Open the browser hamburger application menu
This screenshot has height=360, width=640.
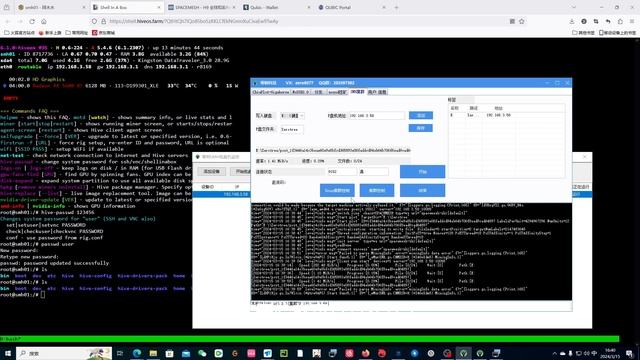point(632,21)
